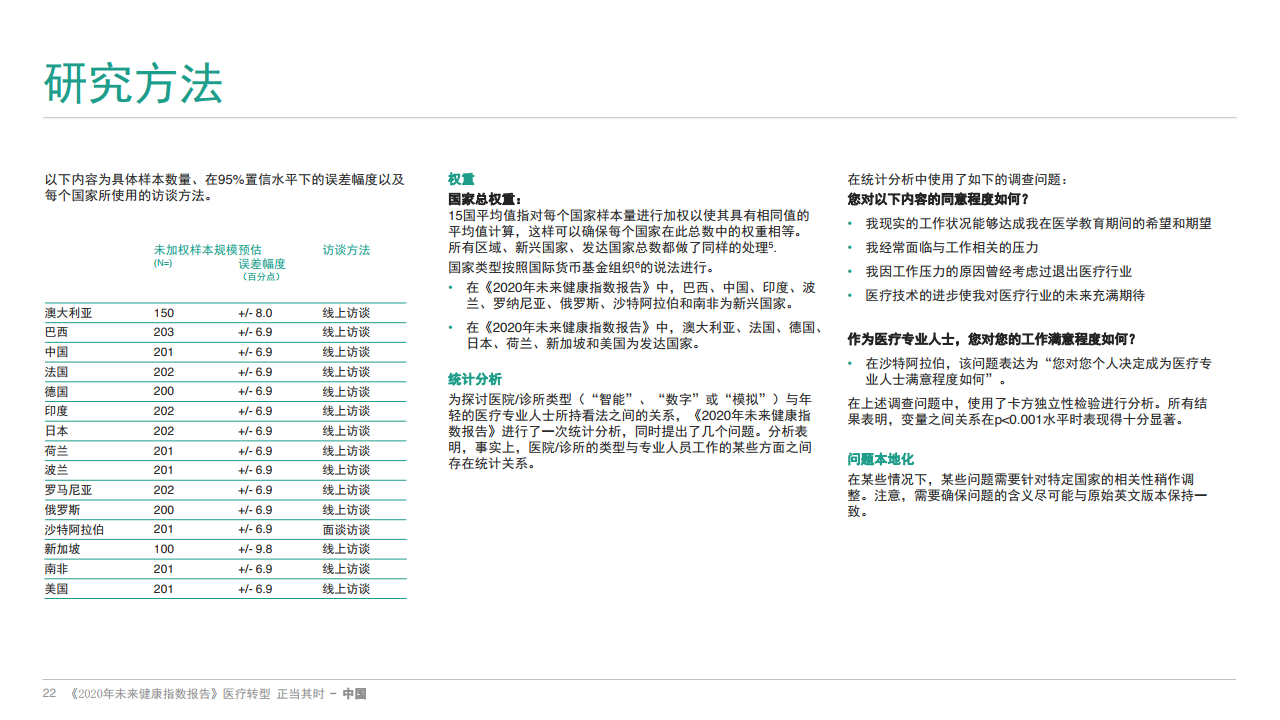Viewport: 1280px width, 720px height.
Task: Select "面谈访谈" in the 沙特阿拉伯 row
Action: [x=346, y=530]
